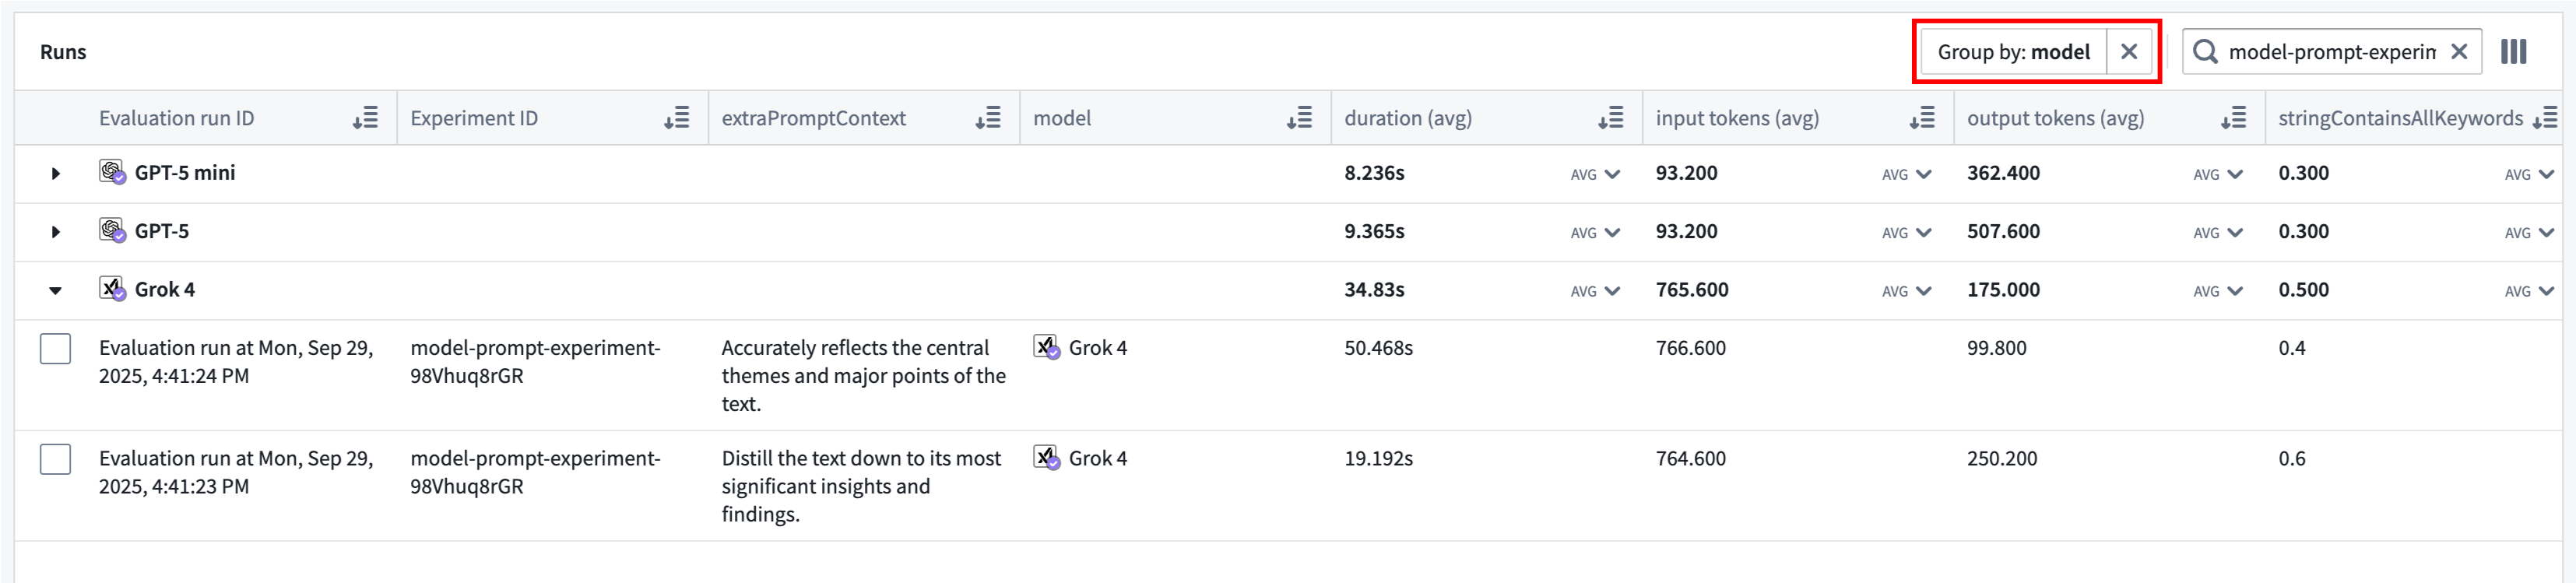
Task: Select the 4:41:23 PM evaluation run checkbox
Action: 56,459
